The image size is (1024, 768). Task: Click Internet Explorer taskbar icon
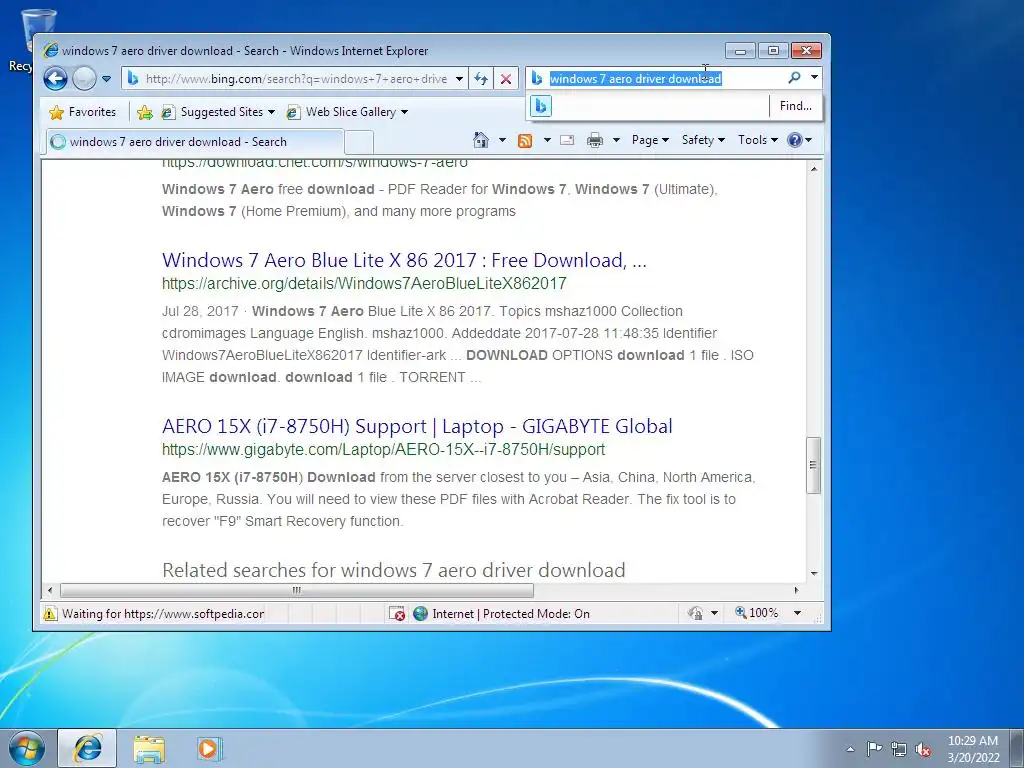[88, 748]
